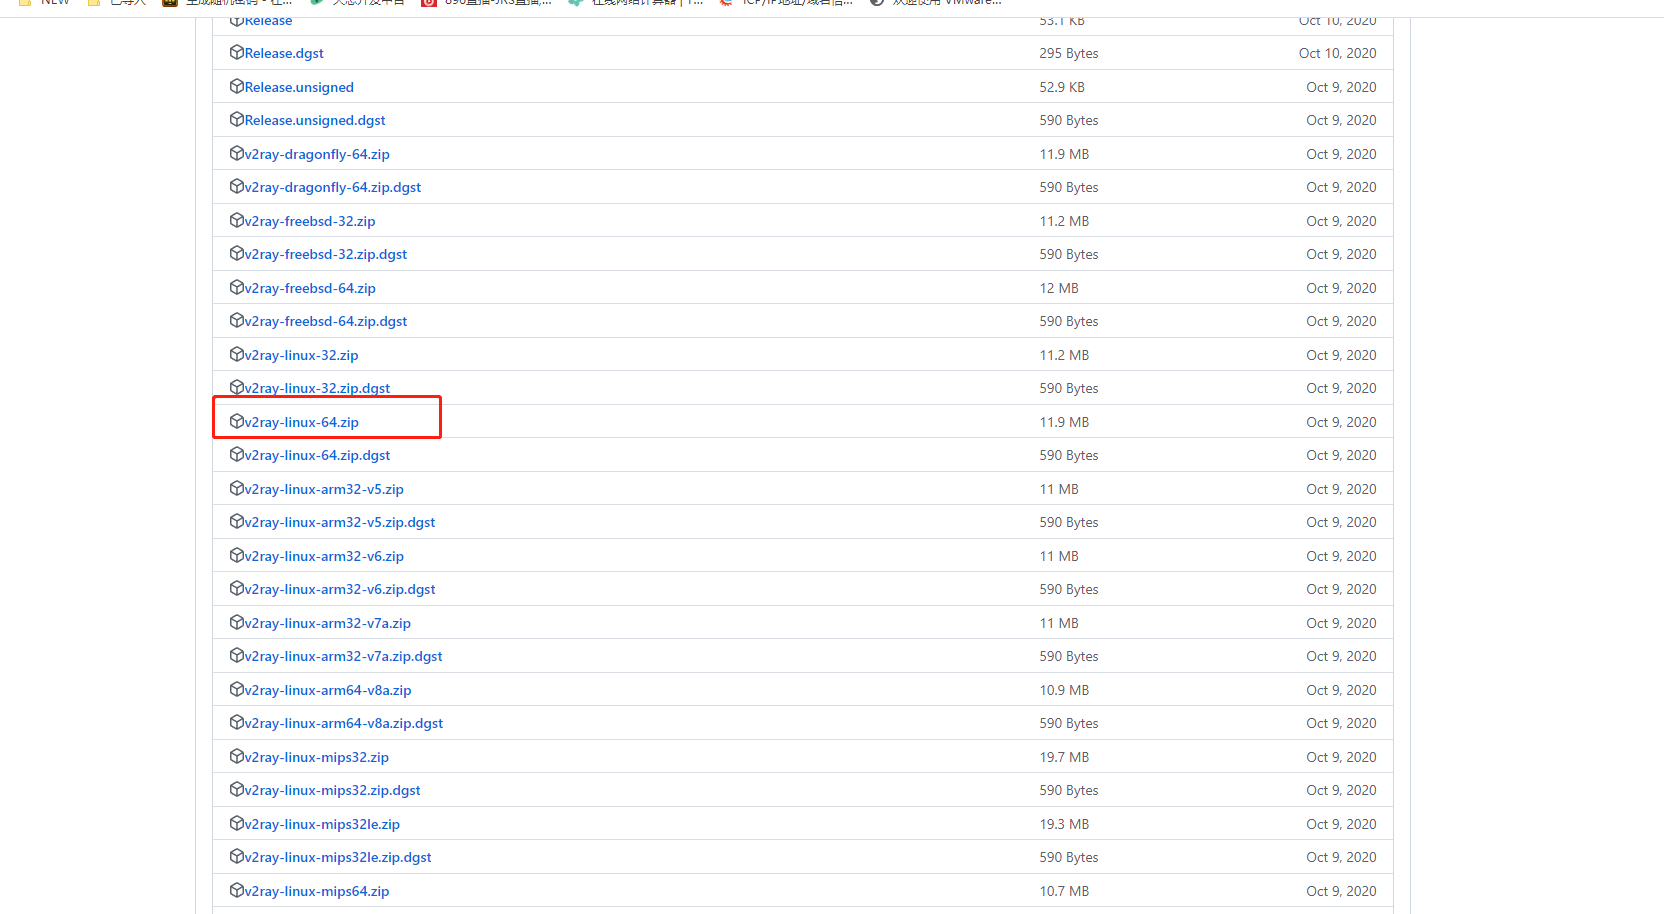Click the package icon beside v2ray-linux-arm64-v8a.zip.dgst

(237, 722)
